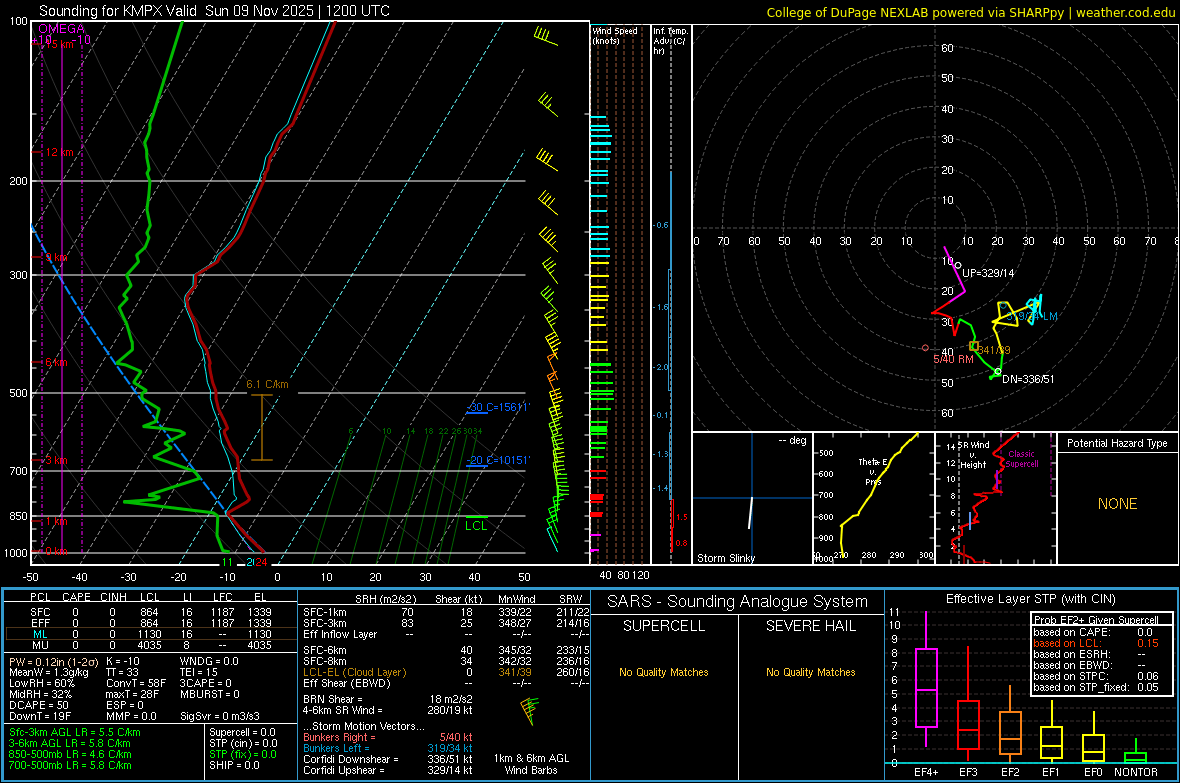The width and height of the screenshot is (1180, 783).
Task: Click the SigSvr = 0 m3/s3 value
Action: click(x=220, y=717)
